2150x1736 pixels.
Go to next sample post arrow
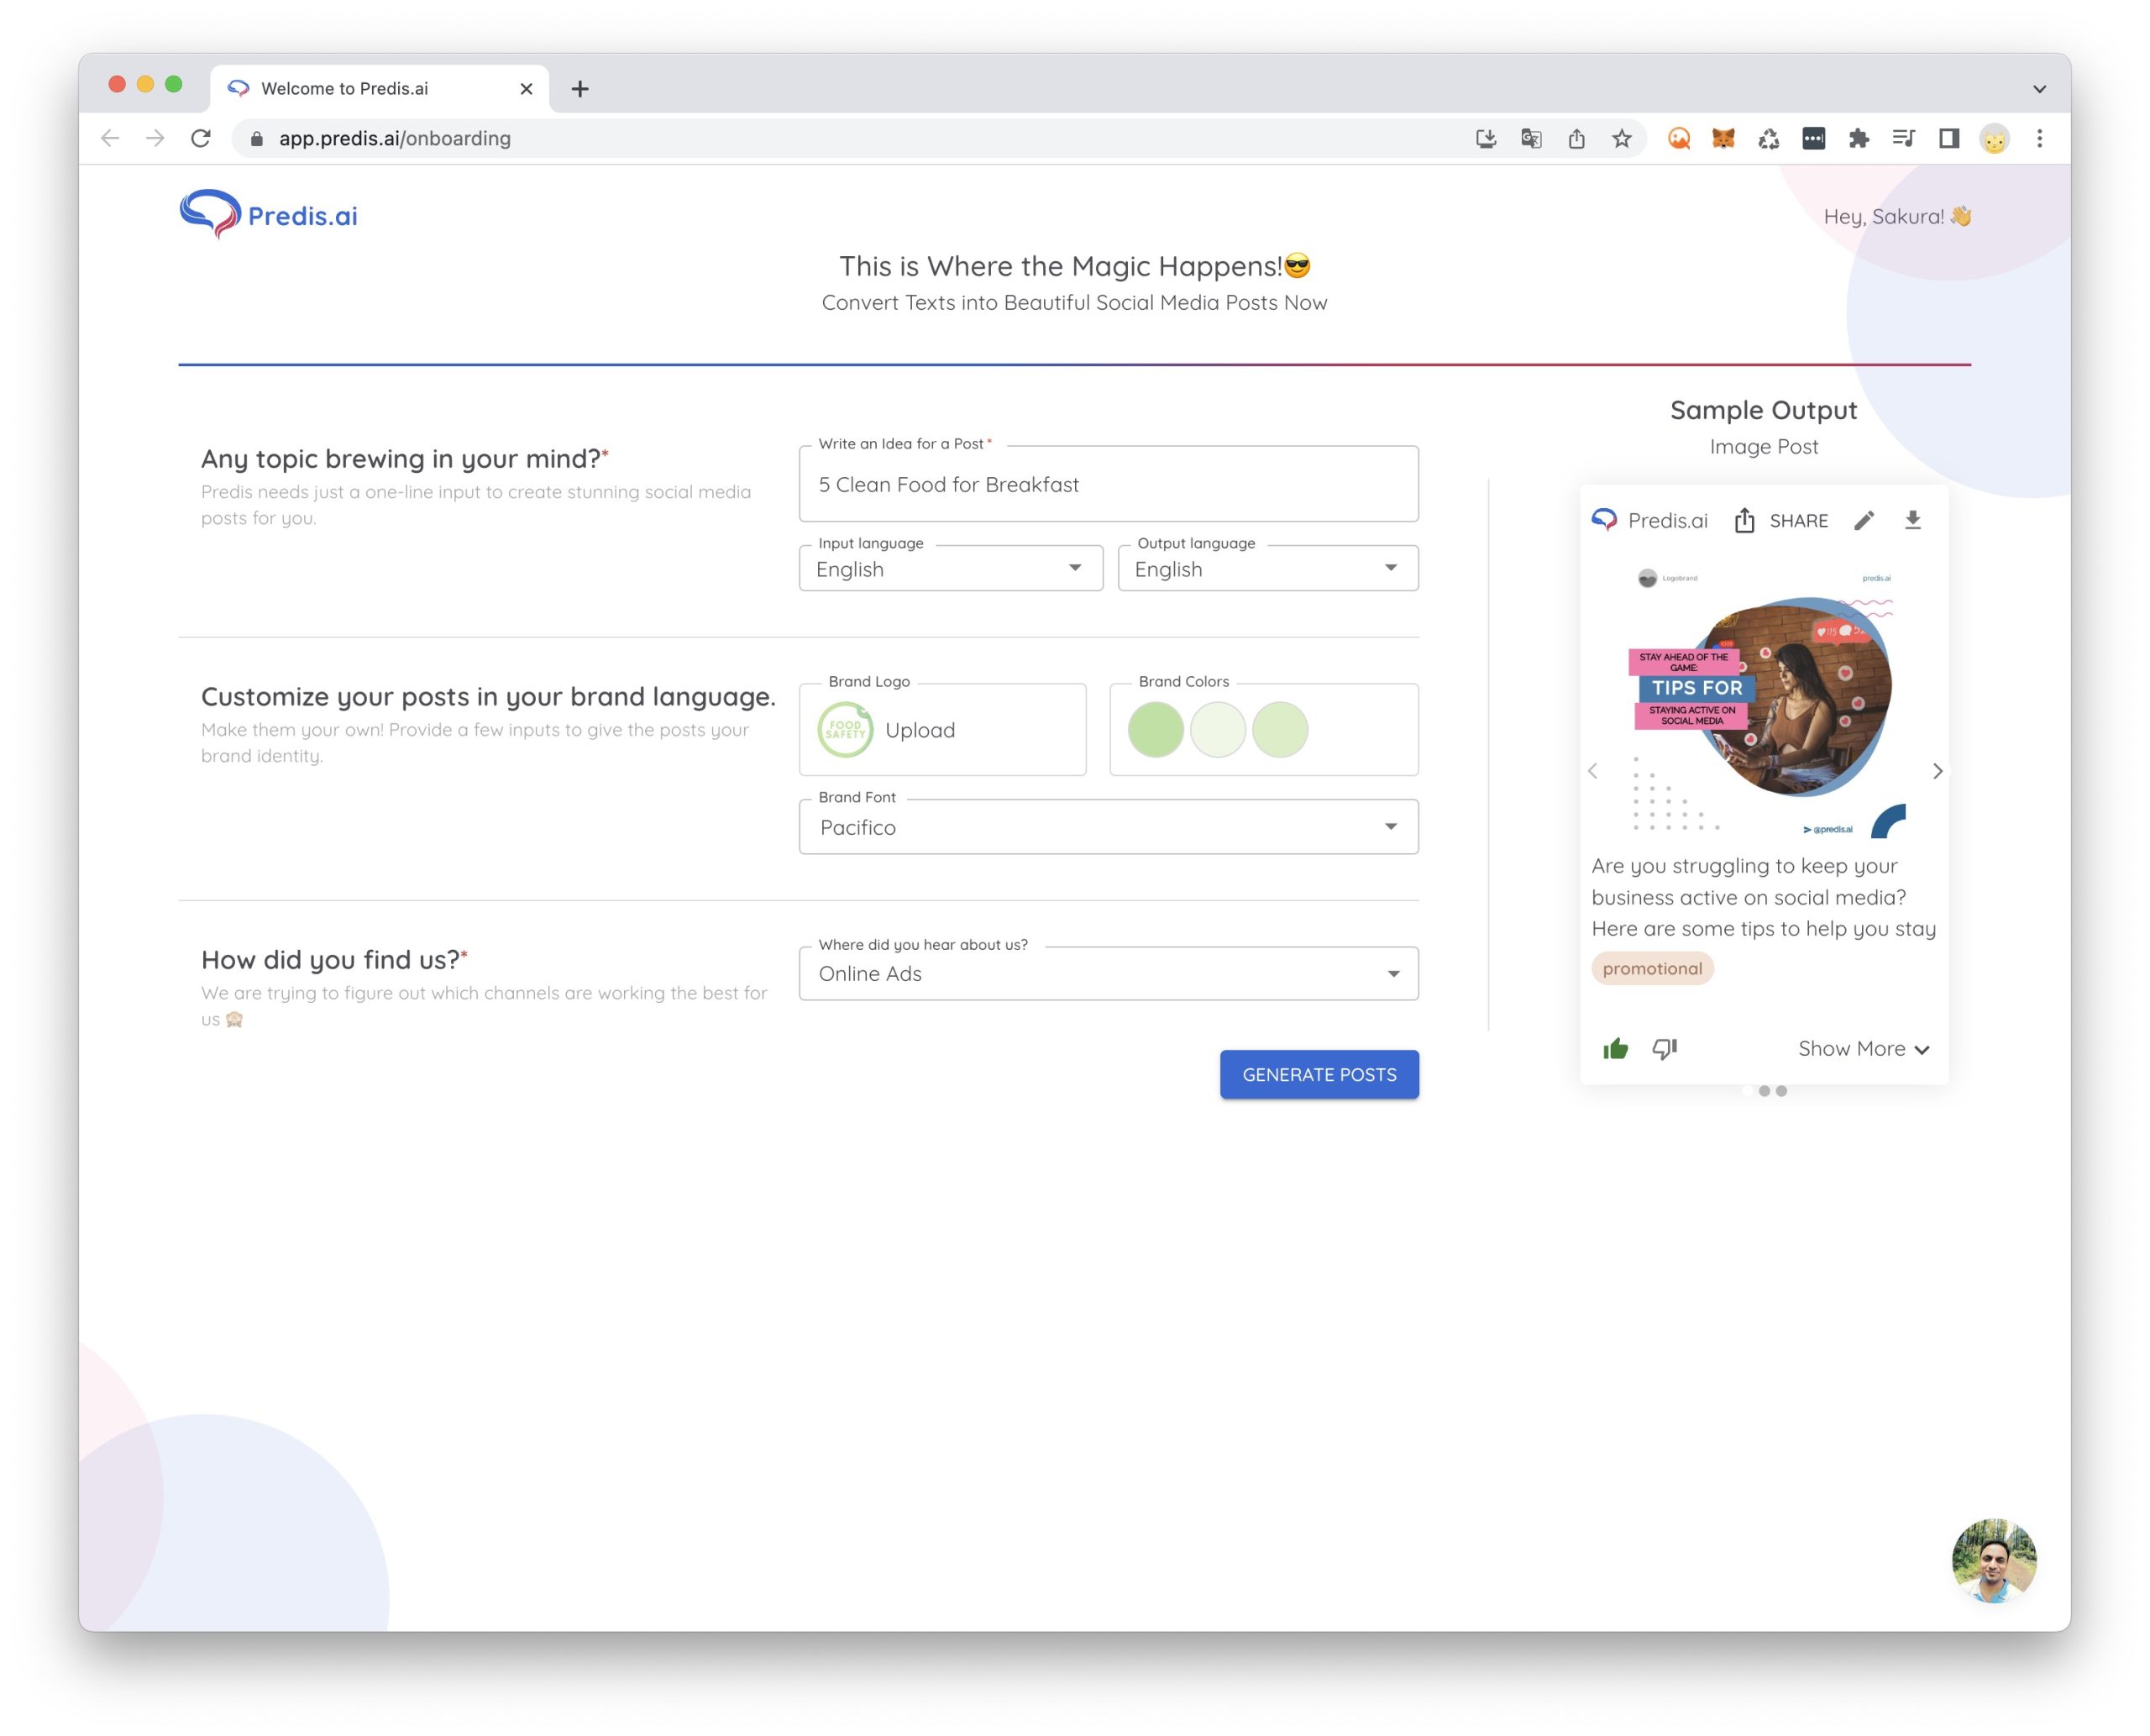point(1937,771)
